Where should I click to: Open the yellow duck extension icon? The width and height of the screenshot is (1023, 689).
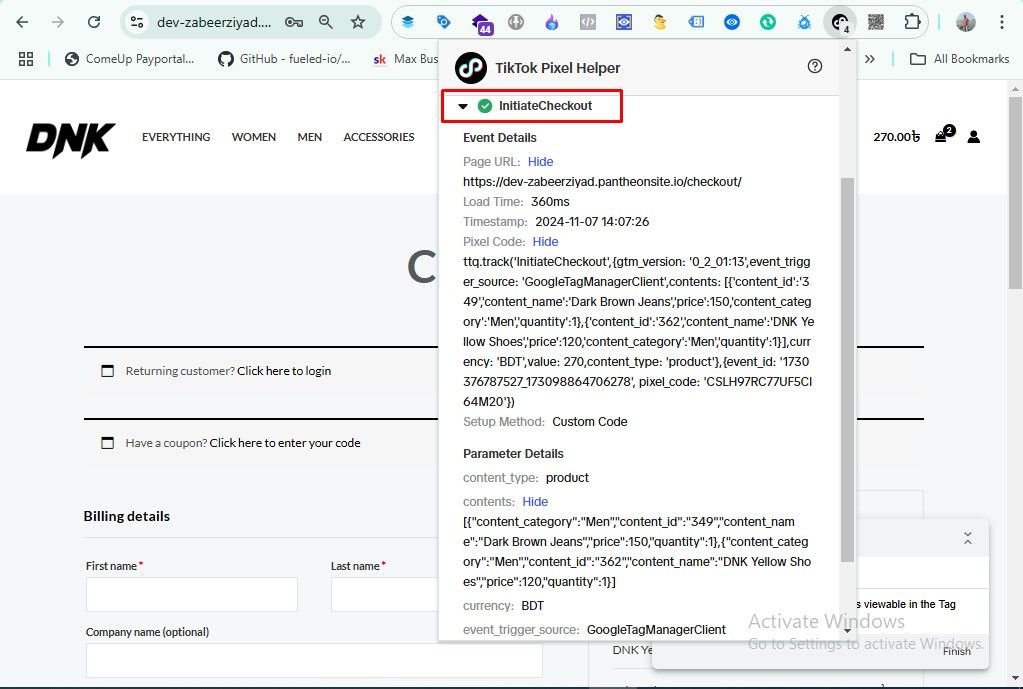(x=660, y=22)
